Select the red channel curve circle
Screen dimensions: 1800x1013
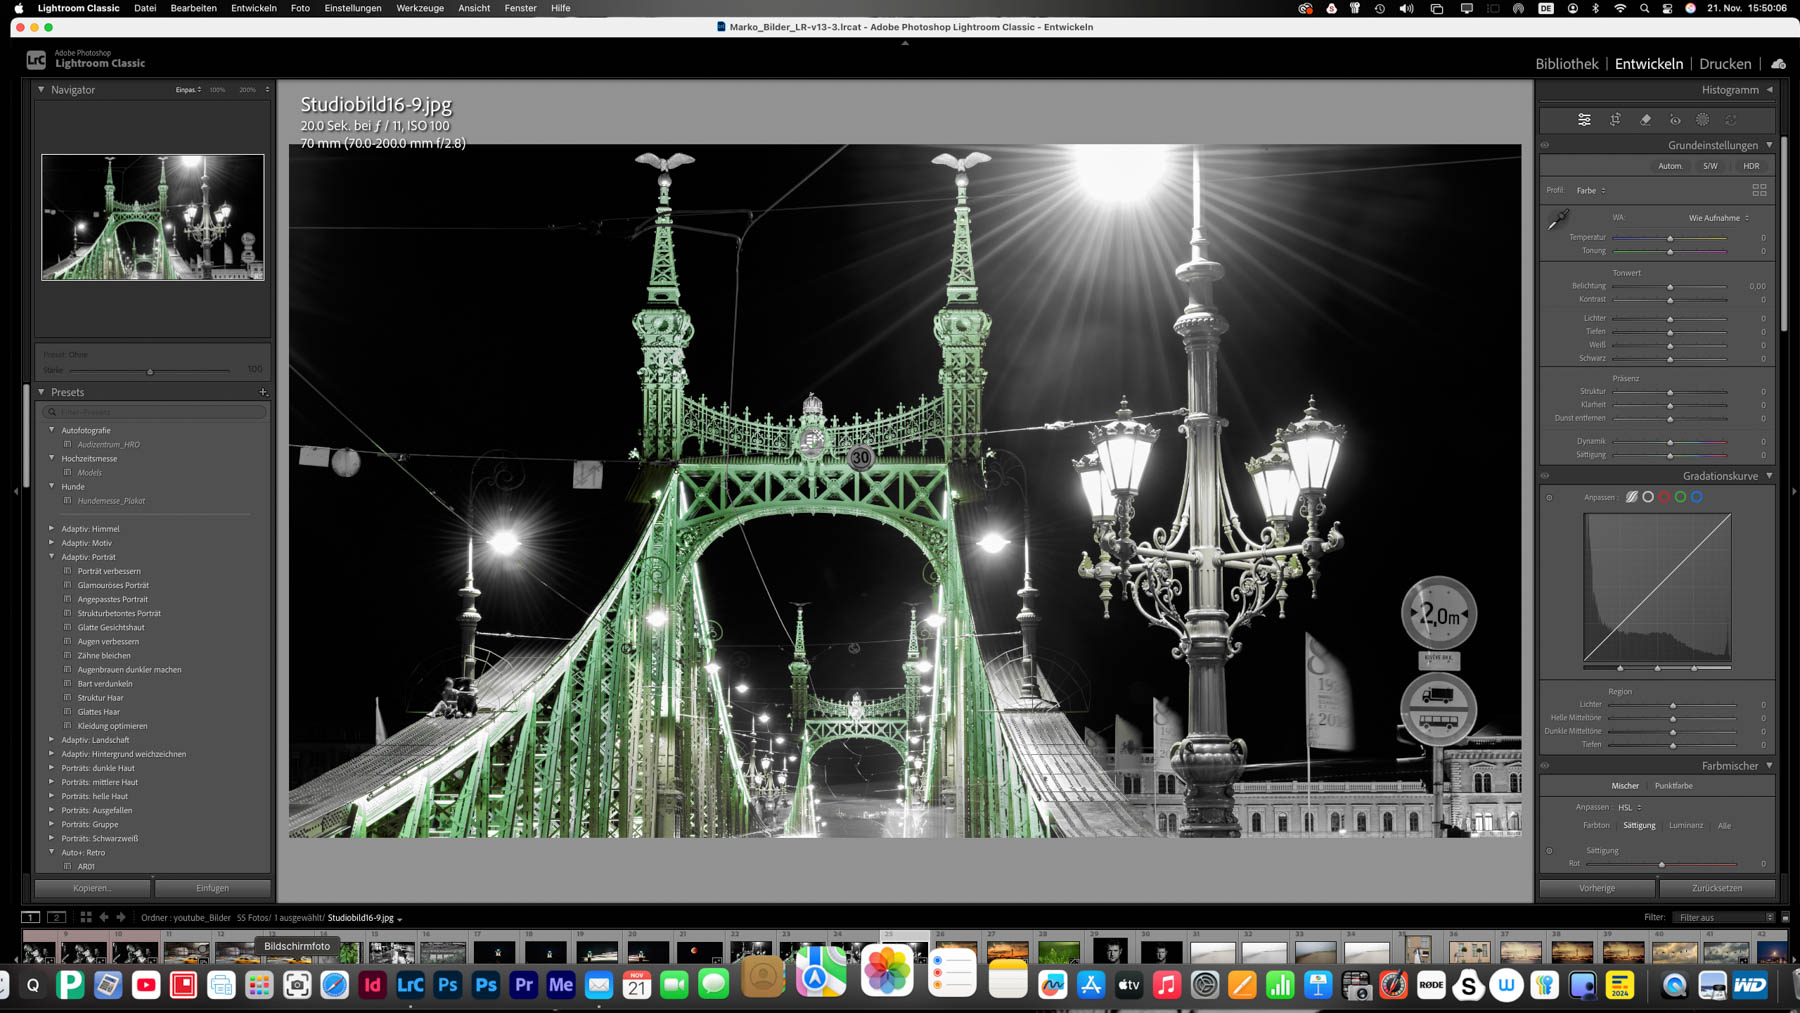(1664, 497)
